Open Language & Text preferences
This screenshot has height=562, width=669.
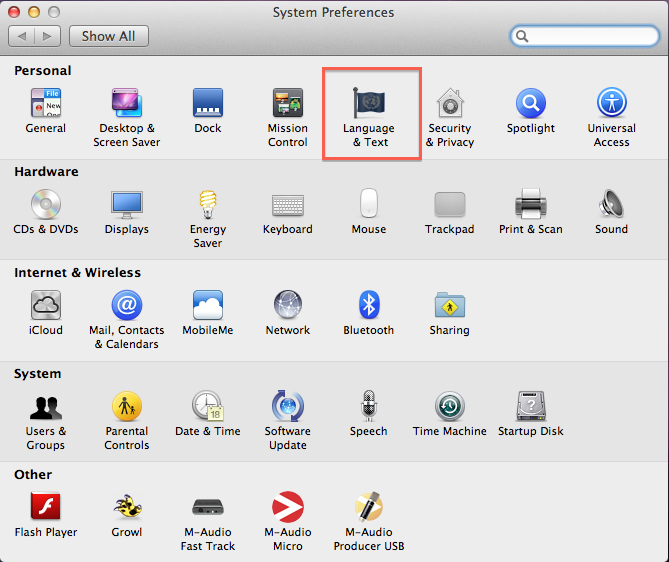click(x=369, y=104)
